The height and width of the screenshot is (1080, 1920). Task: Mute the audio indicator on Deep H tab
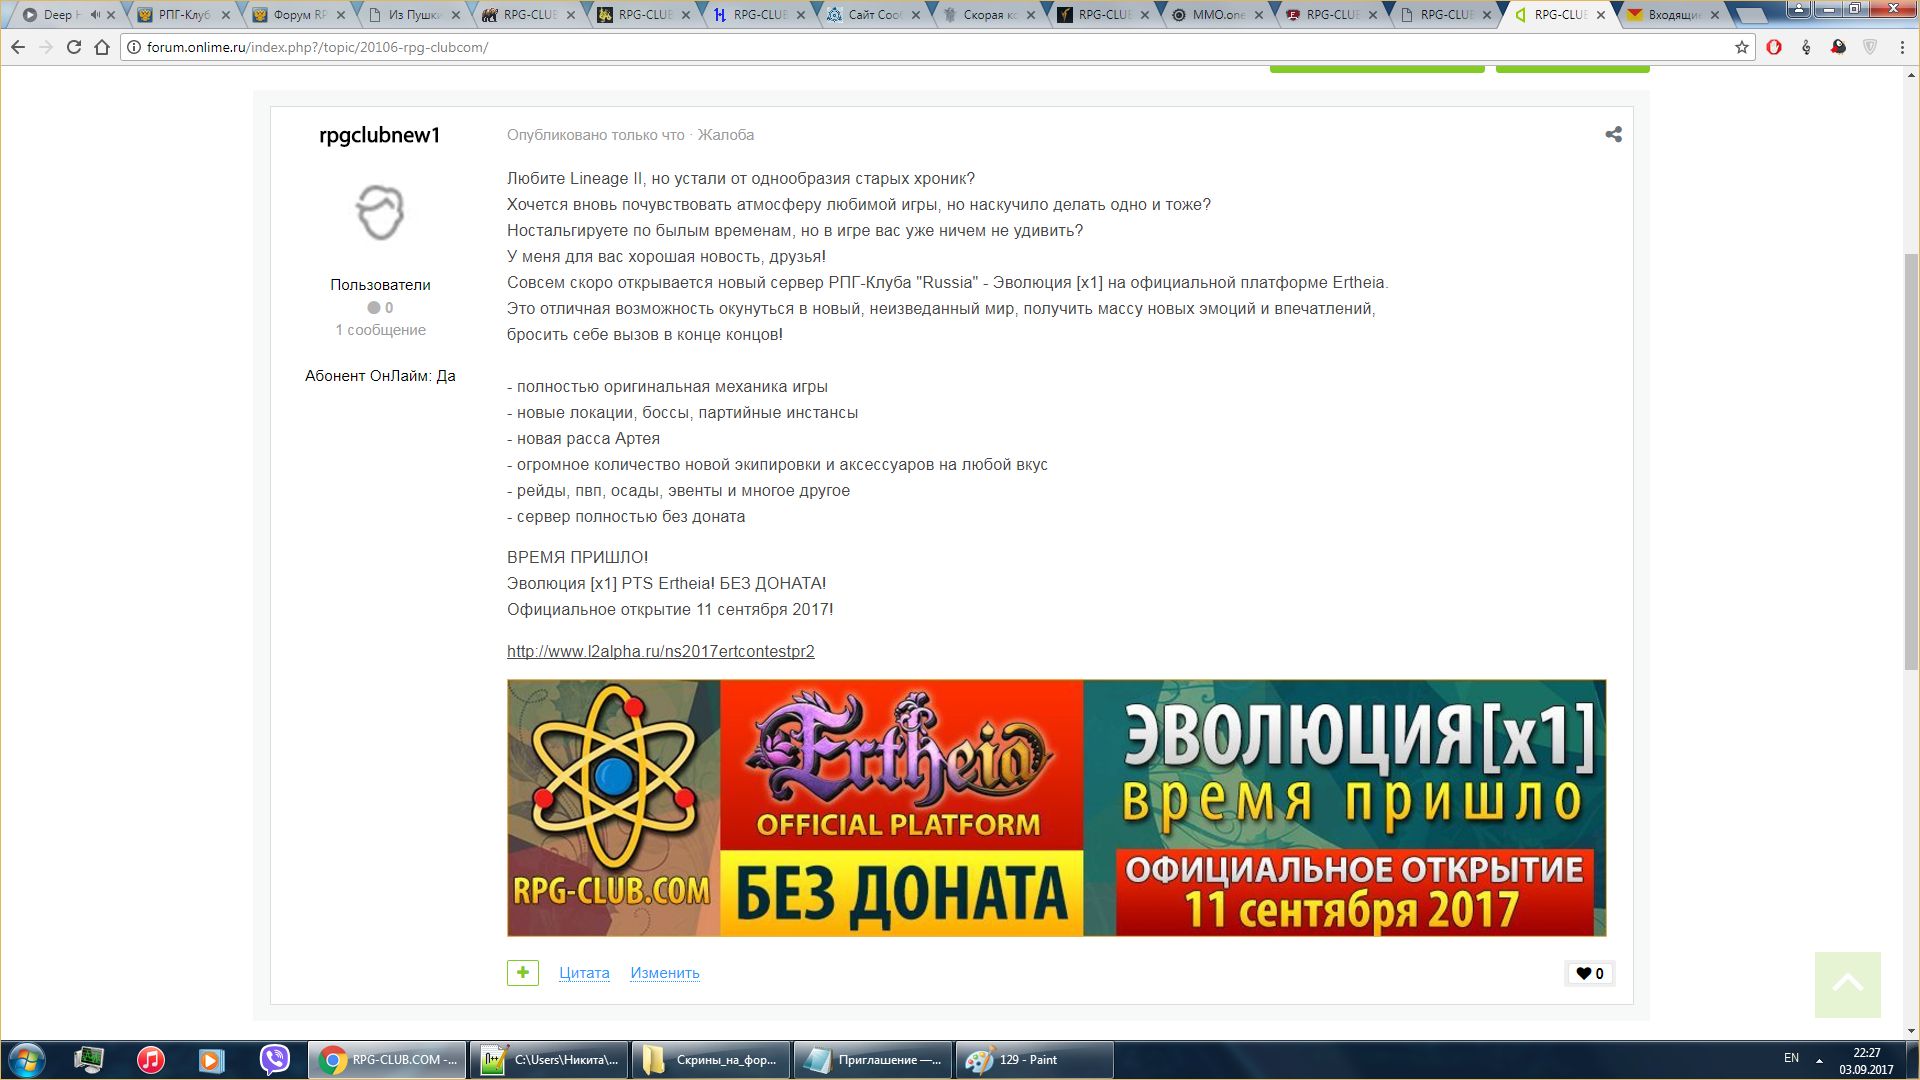point(95,15)
